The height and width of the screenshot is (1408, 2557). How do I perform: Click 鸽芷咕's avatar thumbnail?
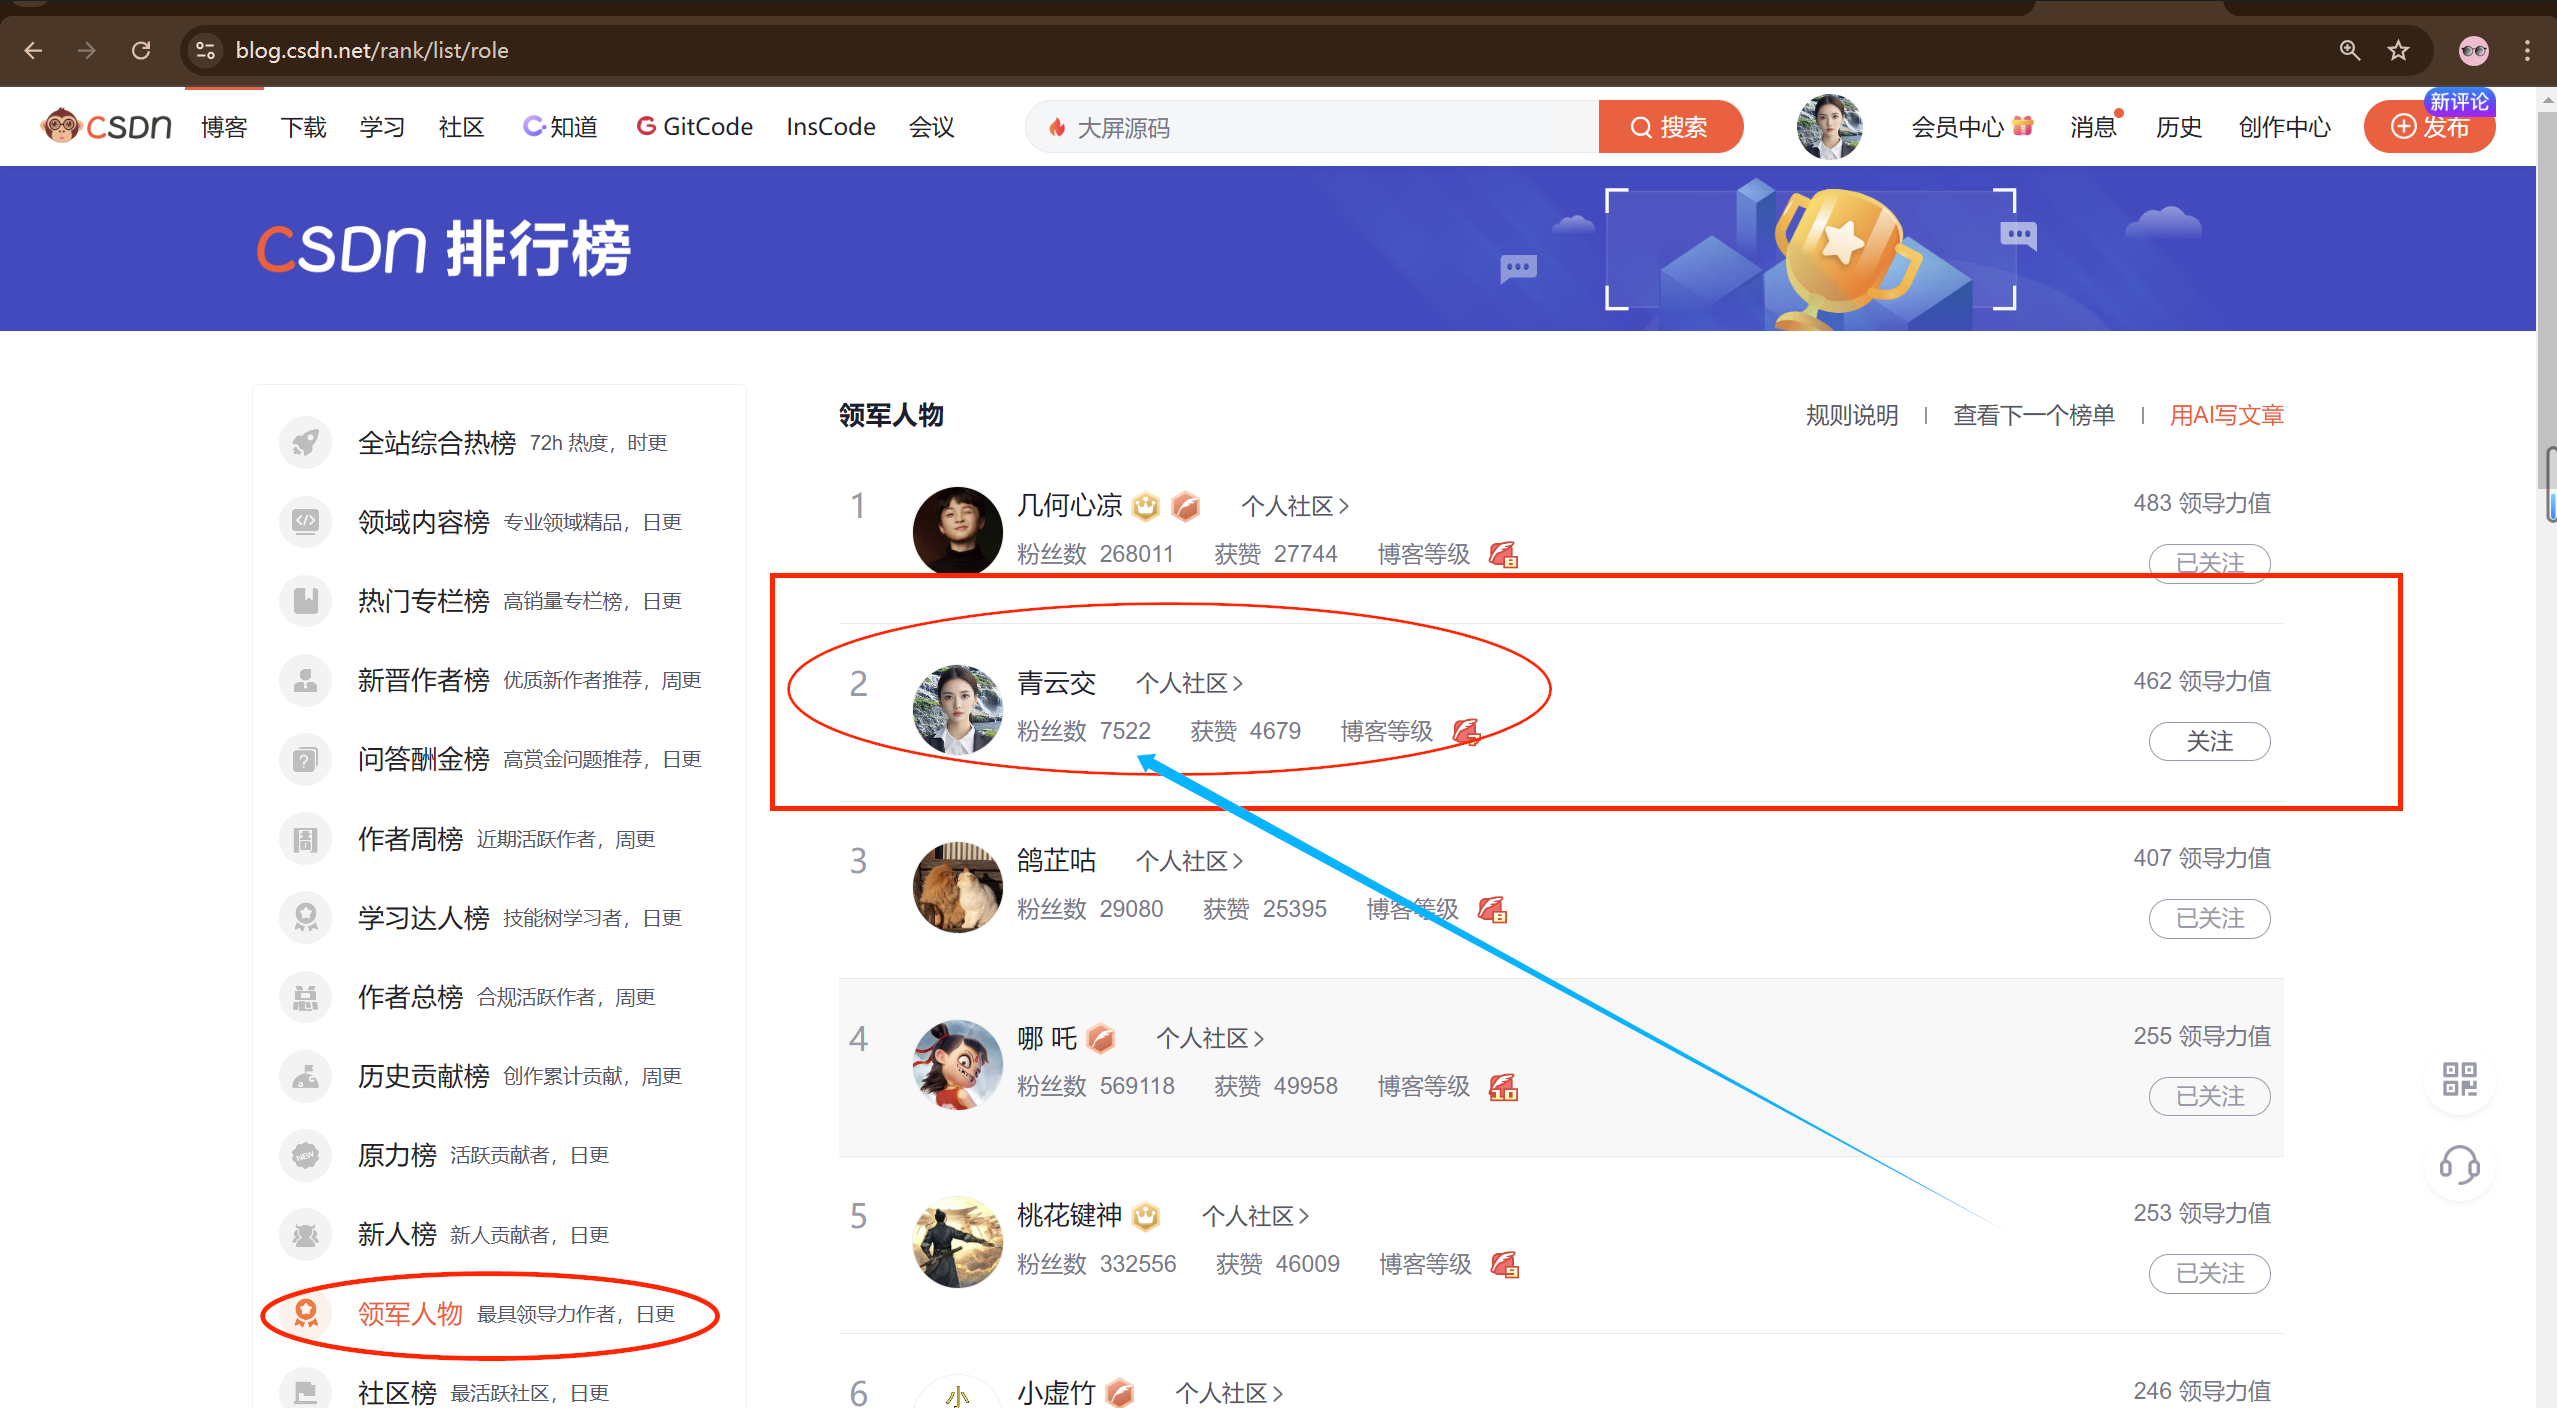(957, 887)
